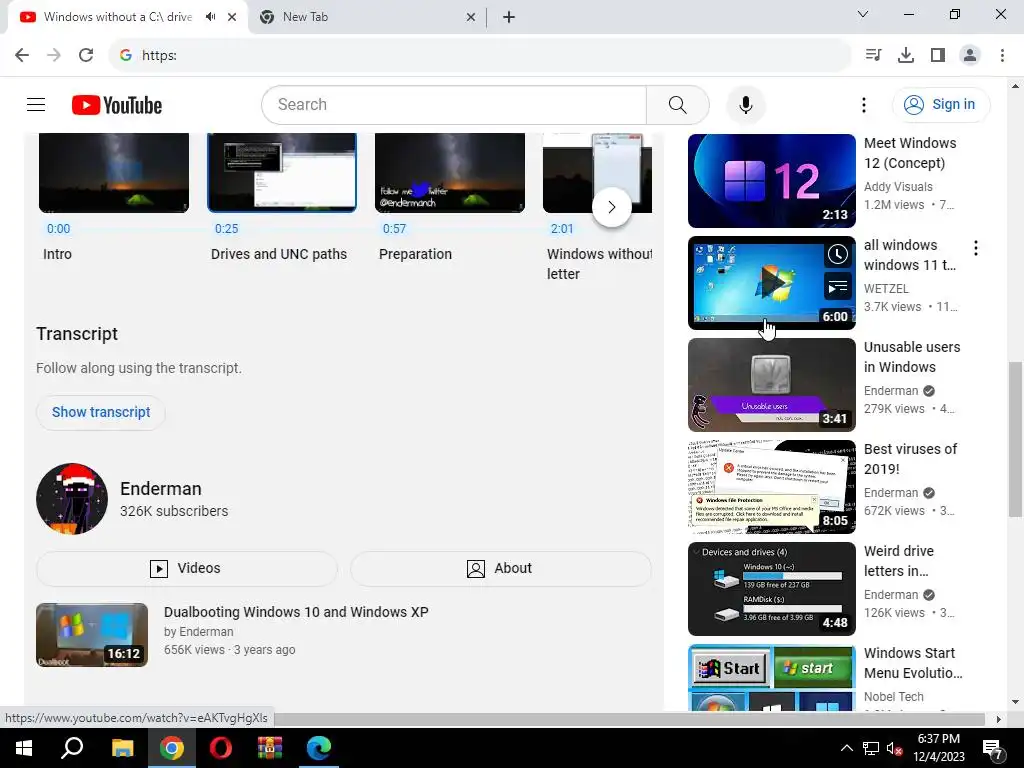
Task: Open Opera browser from taskbar
Action: click(x=221, y=748)
